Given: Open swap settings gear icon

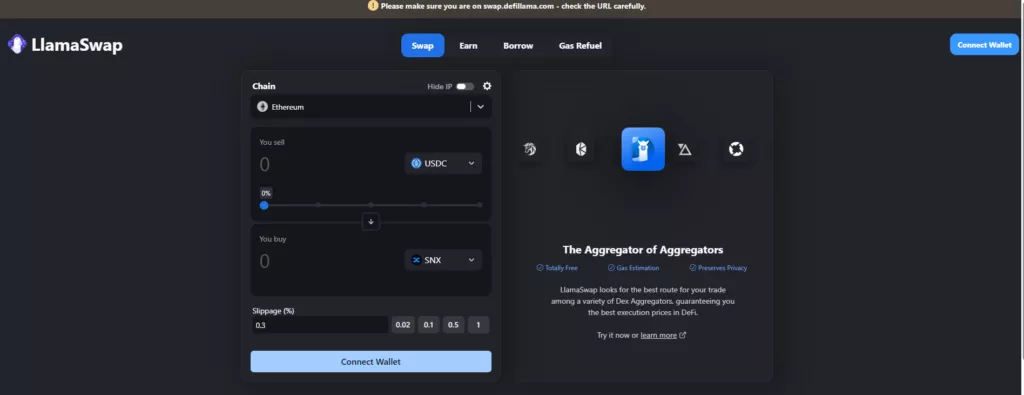Looking at the screenshot, I should [487, 86].
